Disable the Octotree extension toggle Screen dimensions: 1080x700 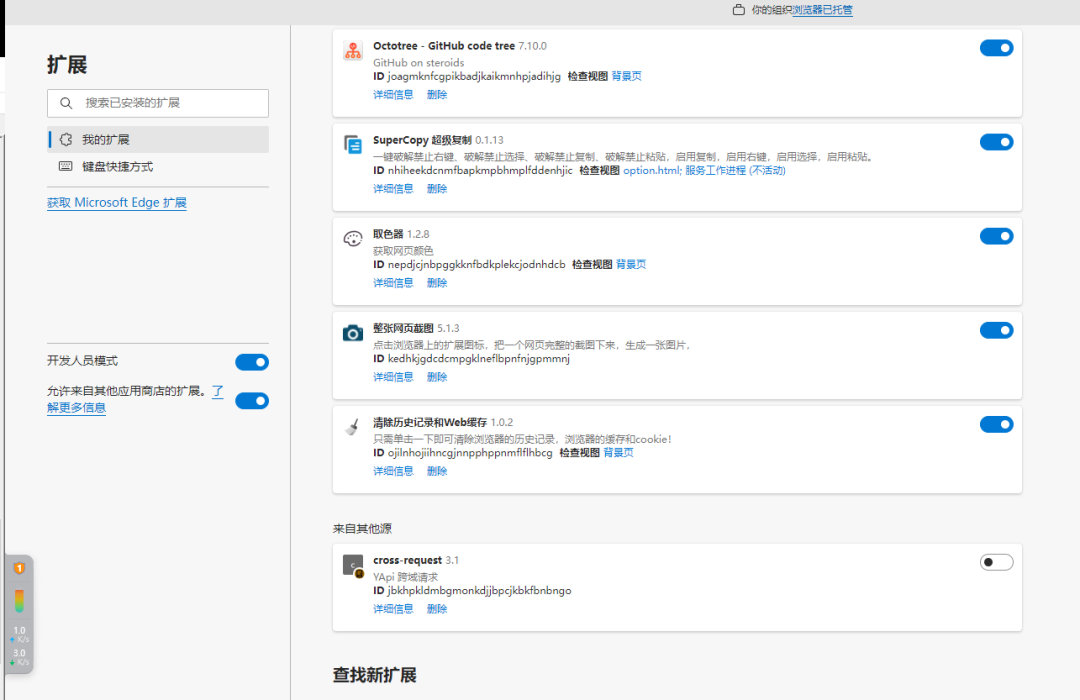(996, 48)
